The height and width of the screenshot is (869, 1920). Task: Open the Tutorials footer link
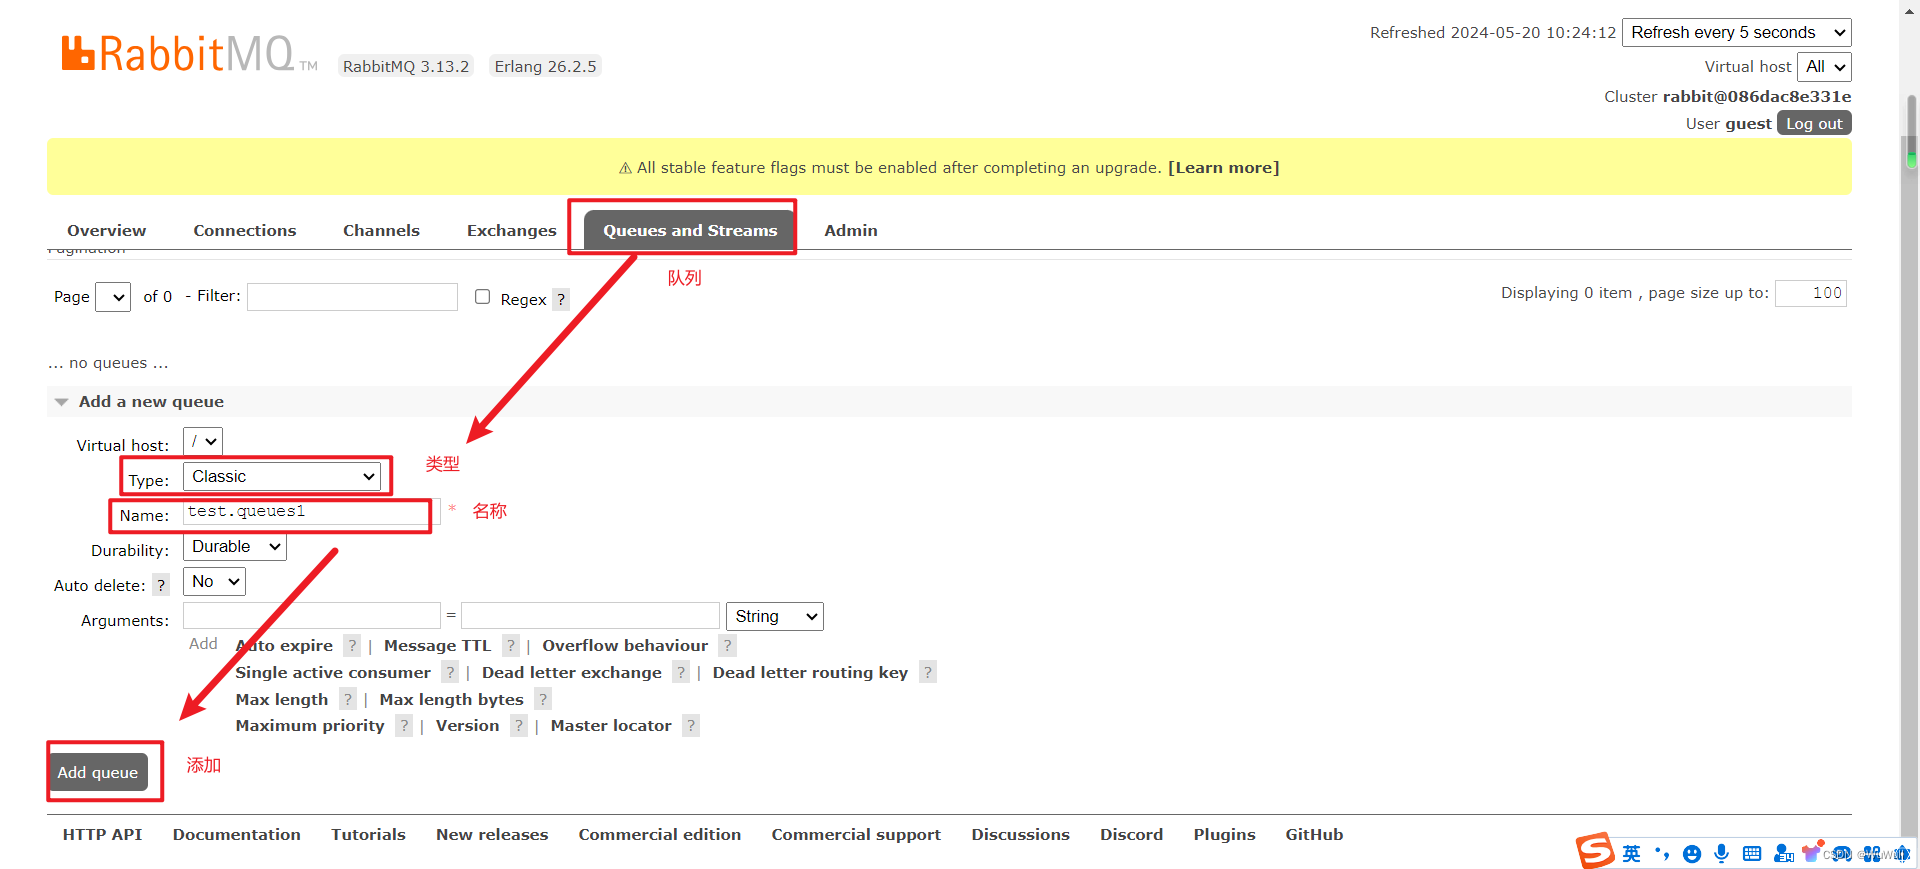[x=368, y=834]
